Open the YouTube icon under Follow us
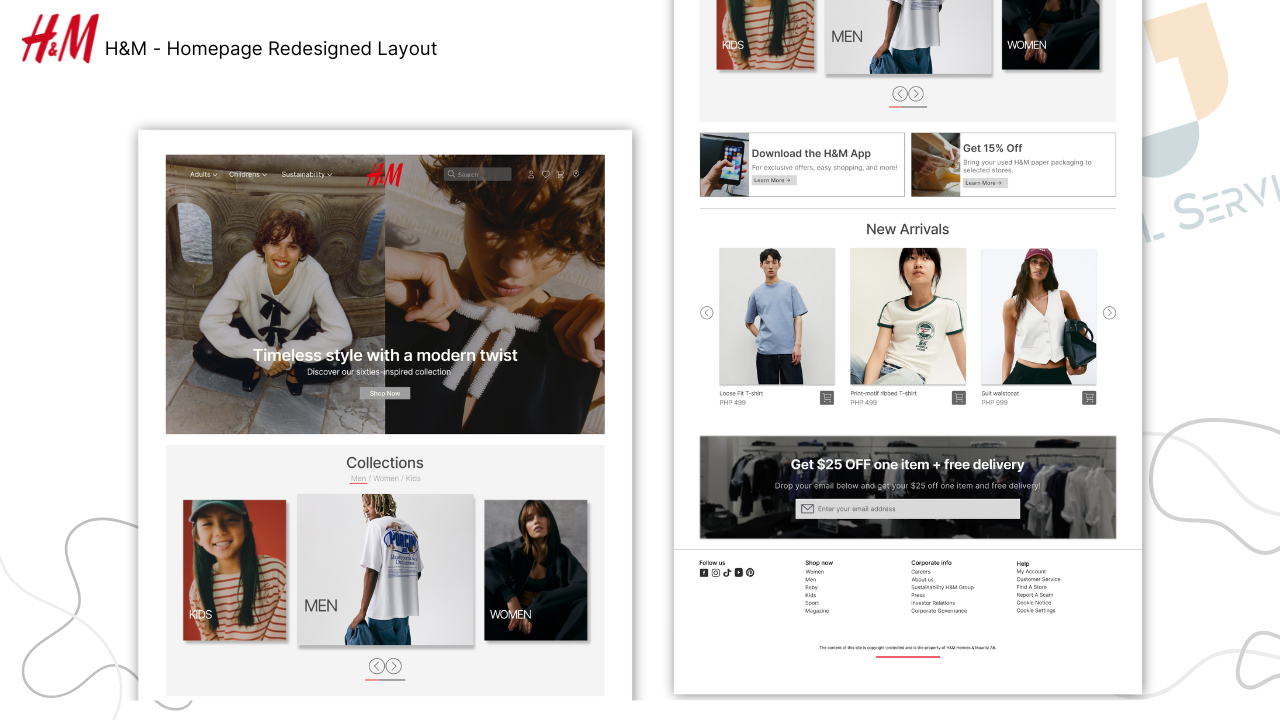Screen dimensions: 1280x720 click(739, 573)
